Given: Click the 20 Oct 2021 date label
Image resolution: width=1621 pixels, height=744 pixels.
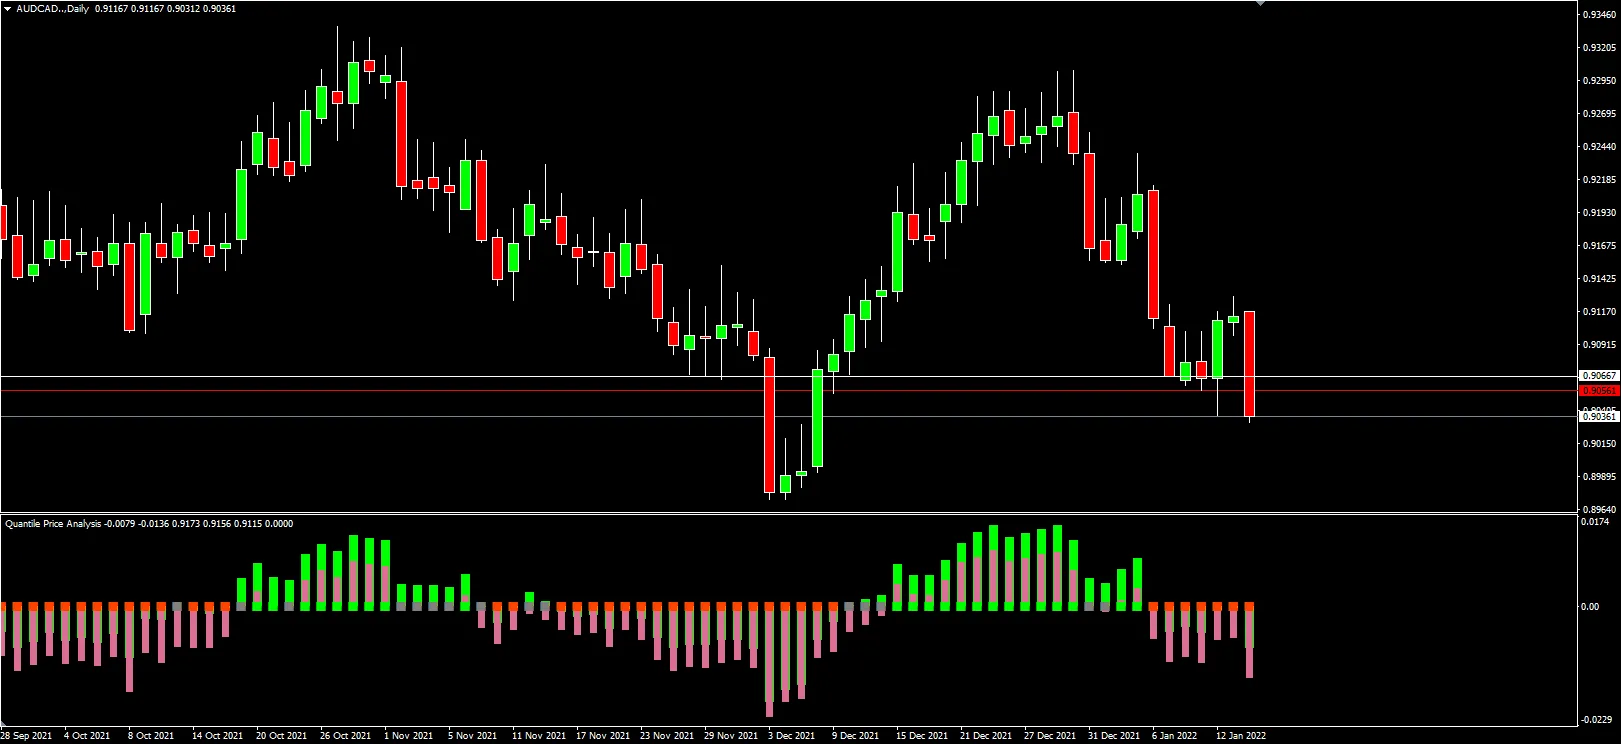Looking at the screenshot, I should (x=282, y=736).
